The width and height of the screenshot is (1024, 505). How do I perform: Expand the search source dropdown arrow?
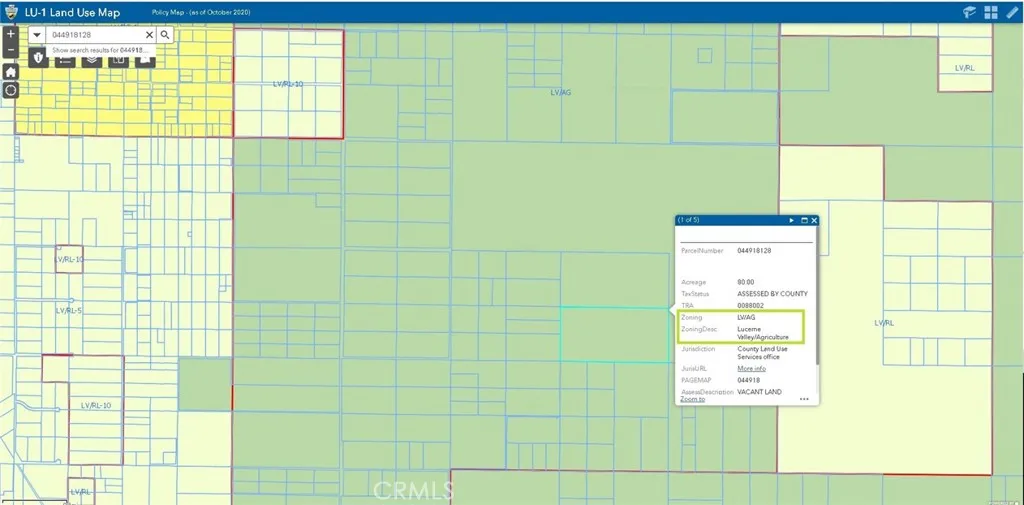[37, 34]
